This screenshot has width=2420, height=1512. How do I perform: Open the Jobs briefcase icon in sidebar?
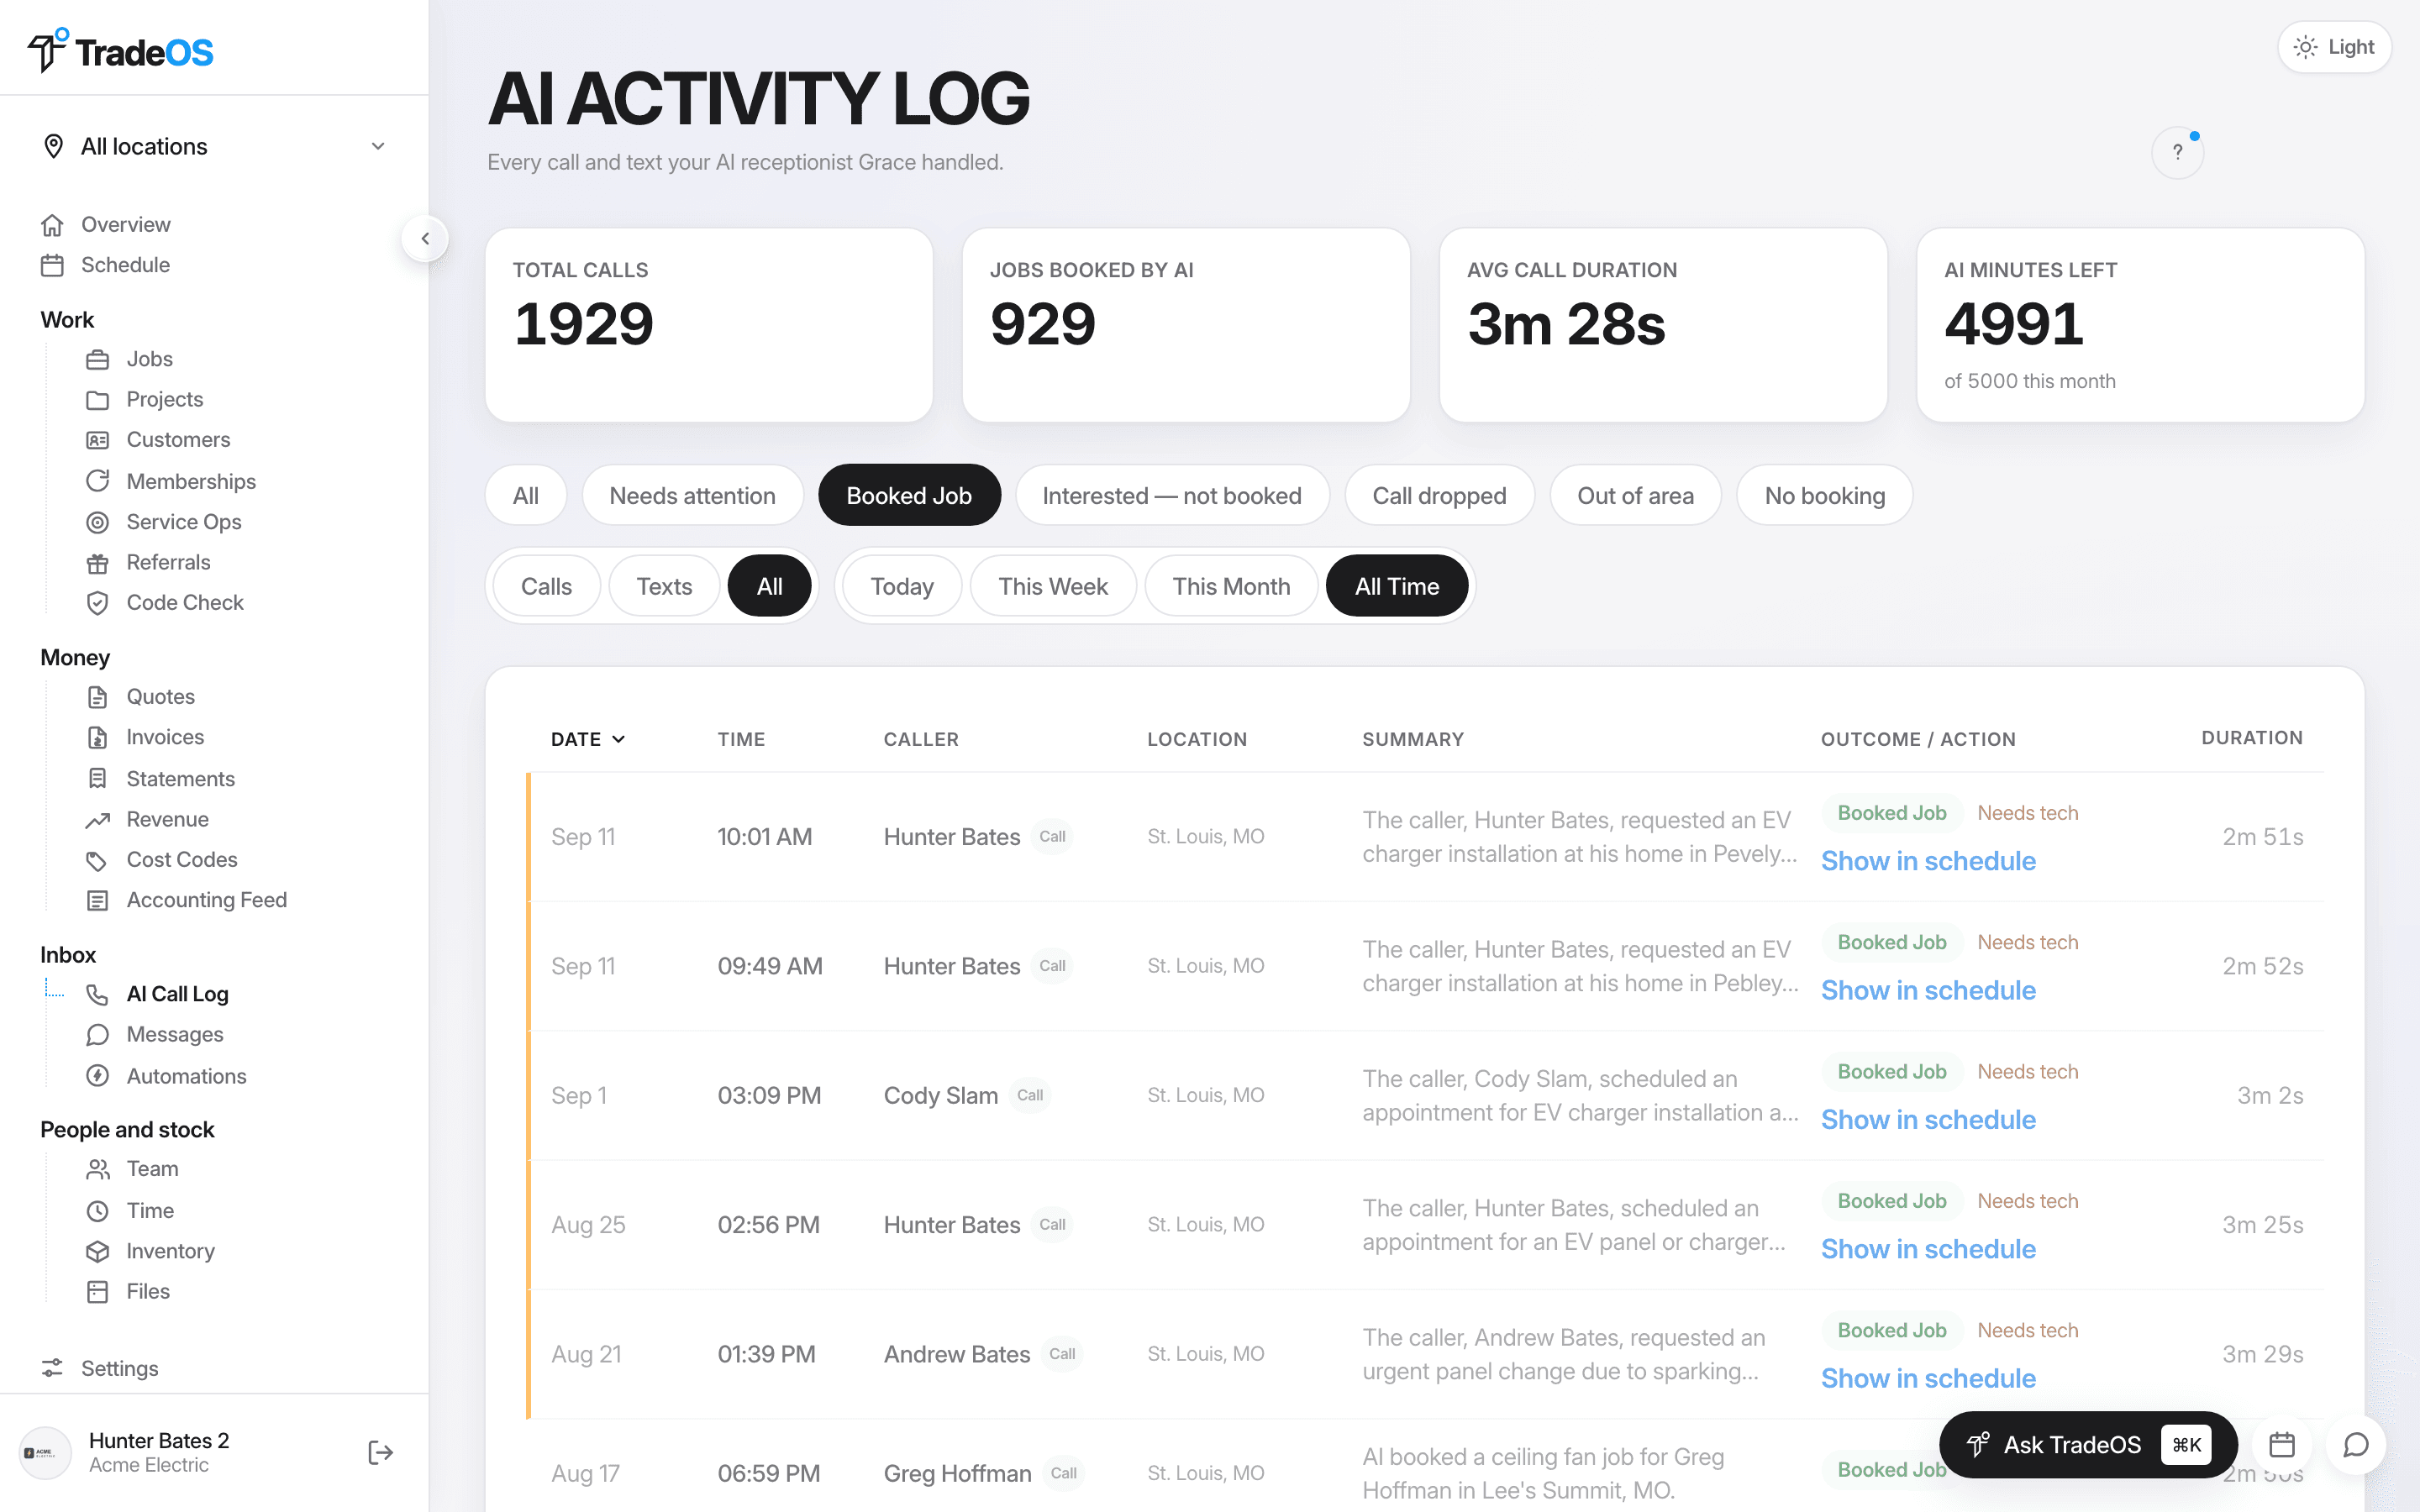(97, 359)
